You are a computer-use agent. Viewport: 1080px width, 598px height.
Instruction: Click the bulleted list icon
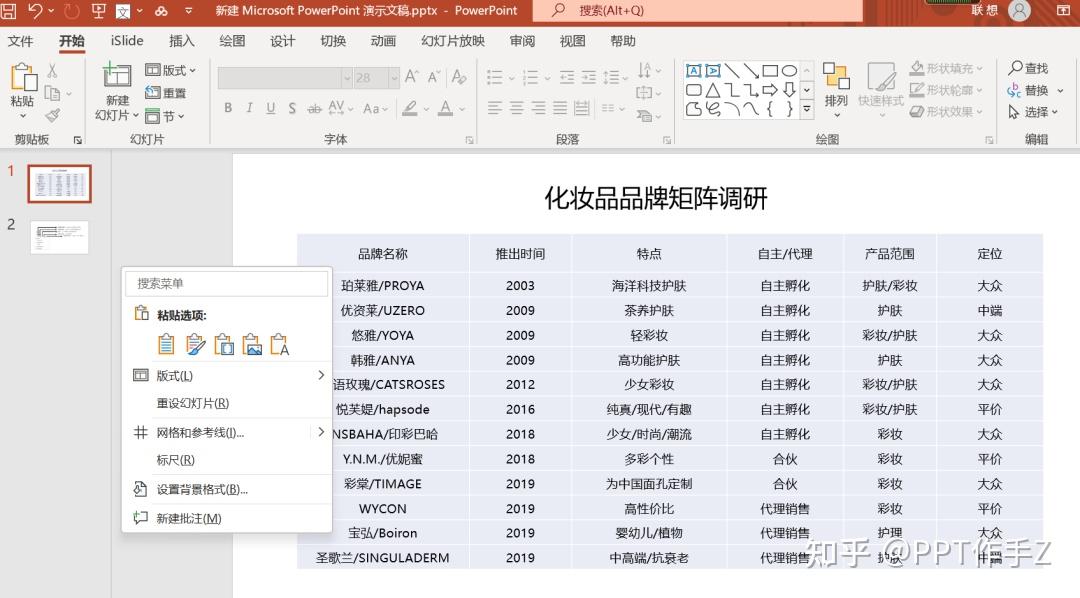coord(495,77)
